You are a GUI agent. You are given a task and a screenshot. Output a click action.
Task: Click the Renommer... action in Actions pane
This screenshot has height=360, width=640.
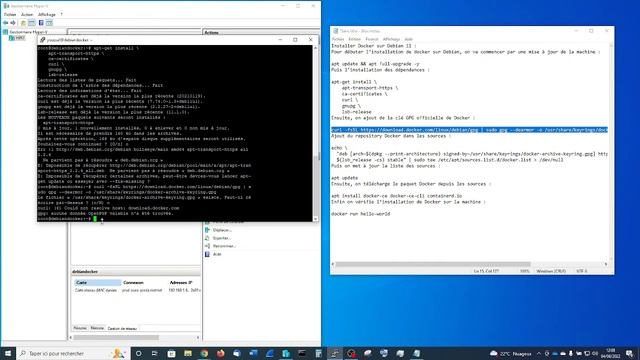click(x=224, y=246)
